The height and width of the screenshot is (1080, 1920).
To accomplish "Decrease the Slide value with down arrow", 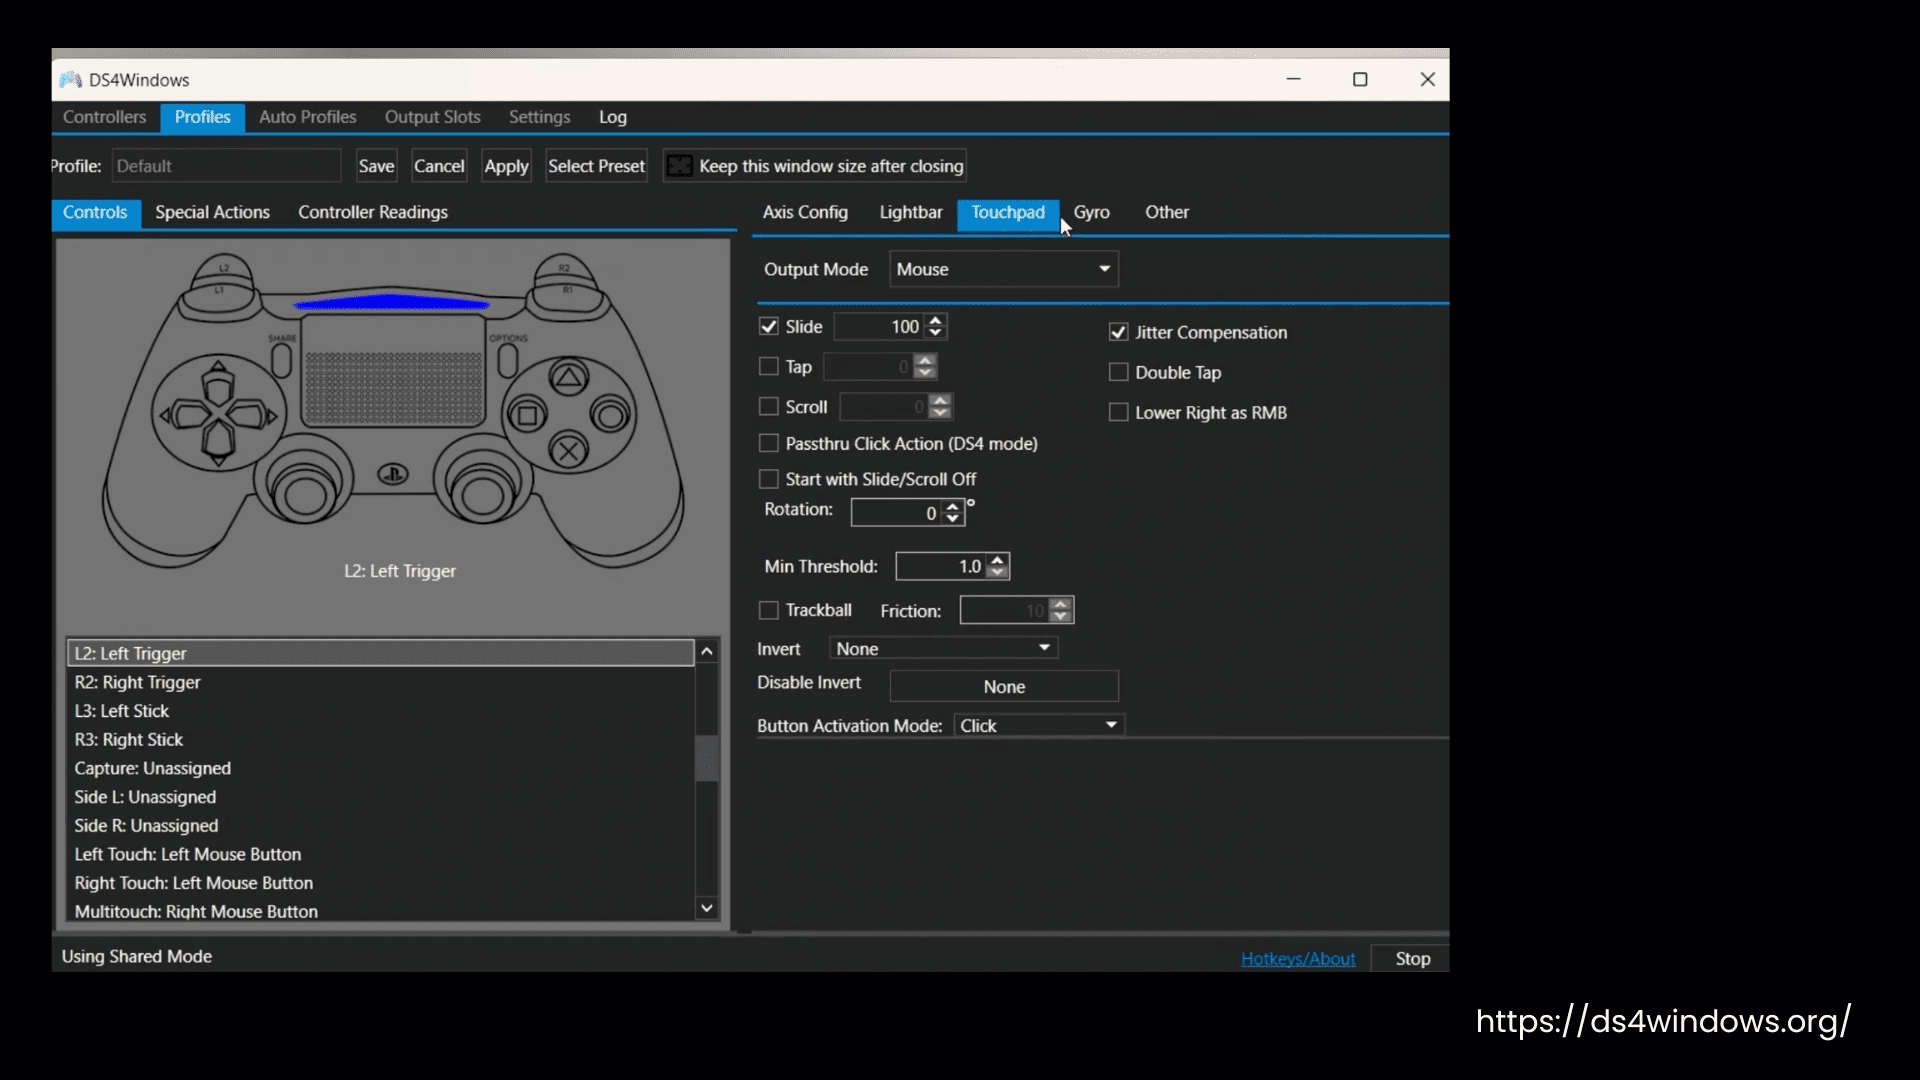I will [x=935, y=332].
